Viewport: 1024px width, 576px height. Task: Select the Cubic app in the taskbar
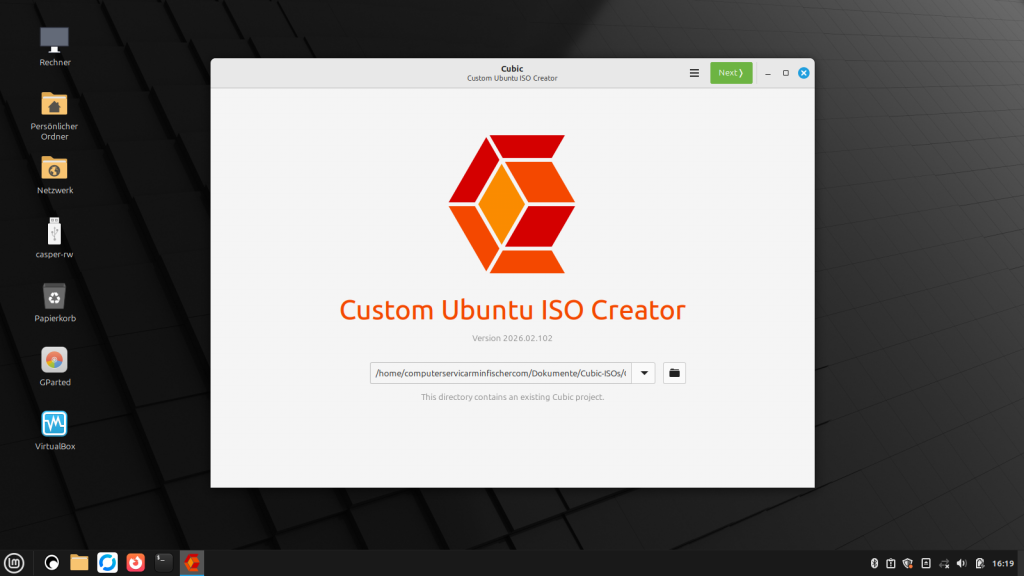click(x=192, y=562)
